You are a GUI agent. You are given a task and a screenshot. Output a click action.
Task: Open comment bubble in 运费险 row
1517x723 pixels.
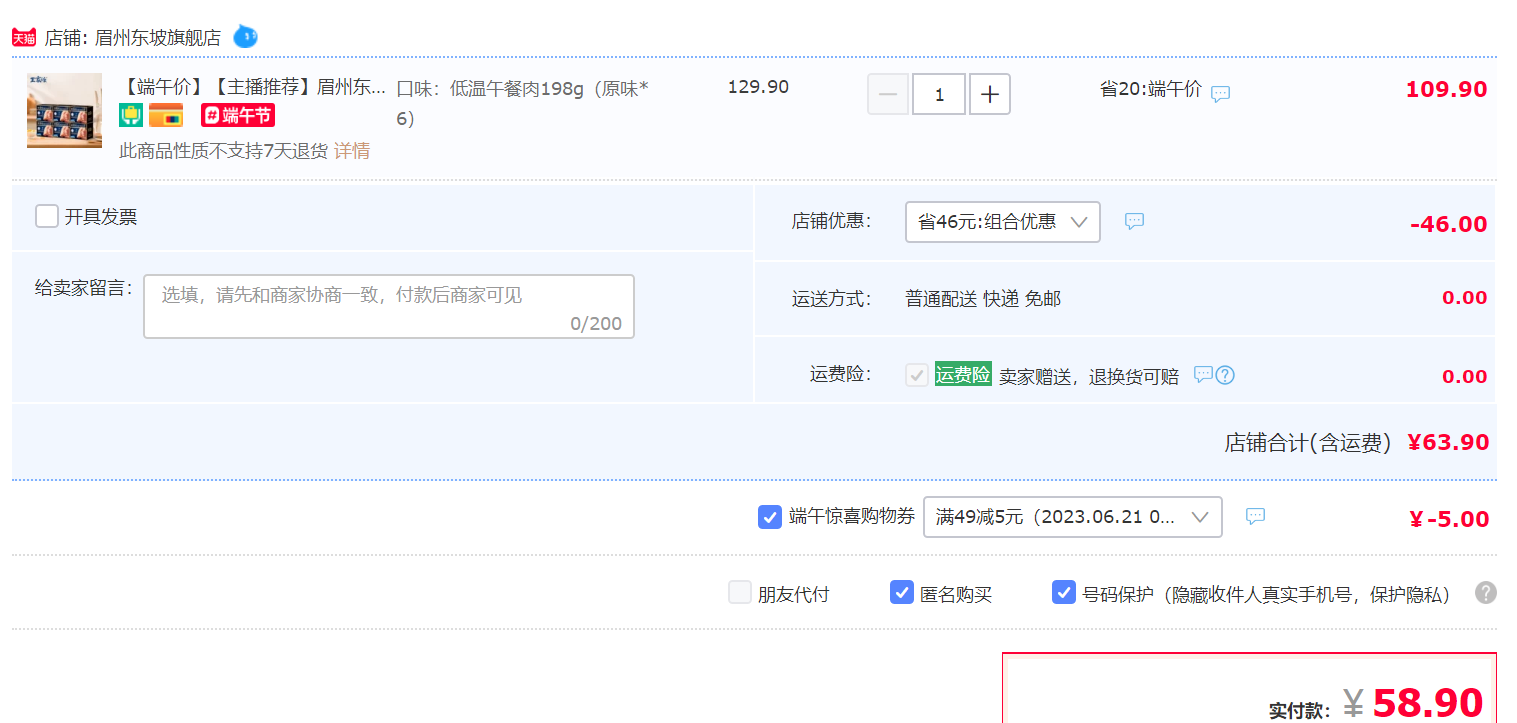1203,375
